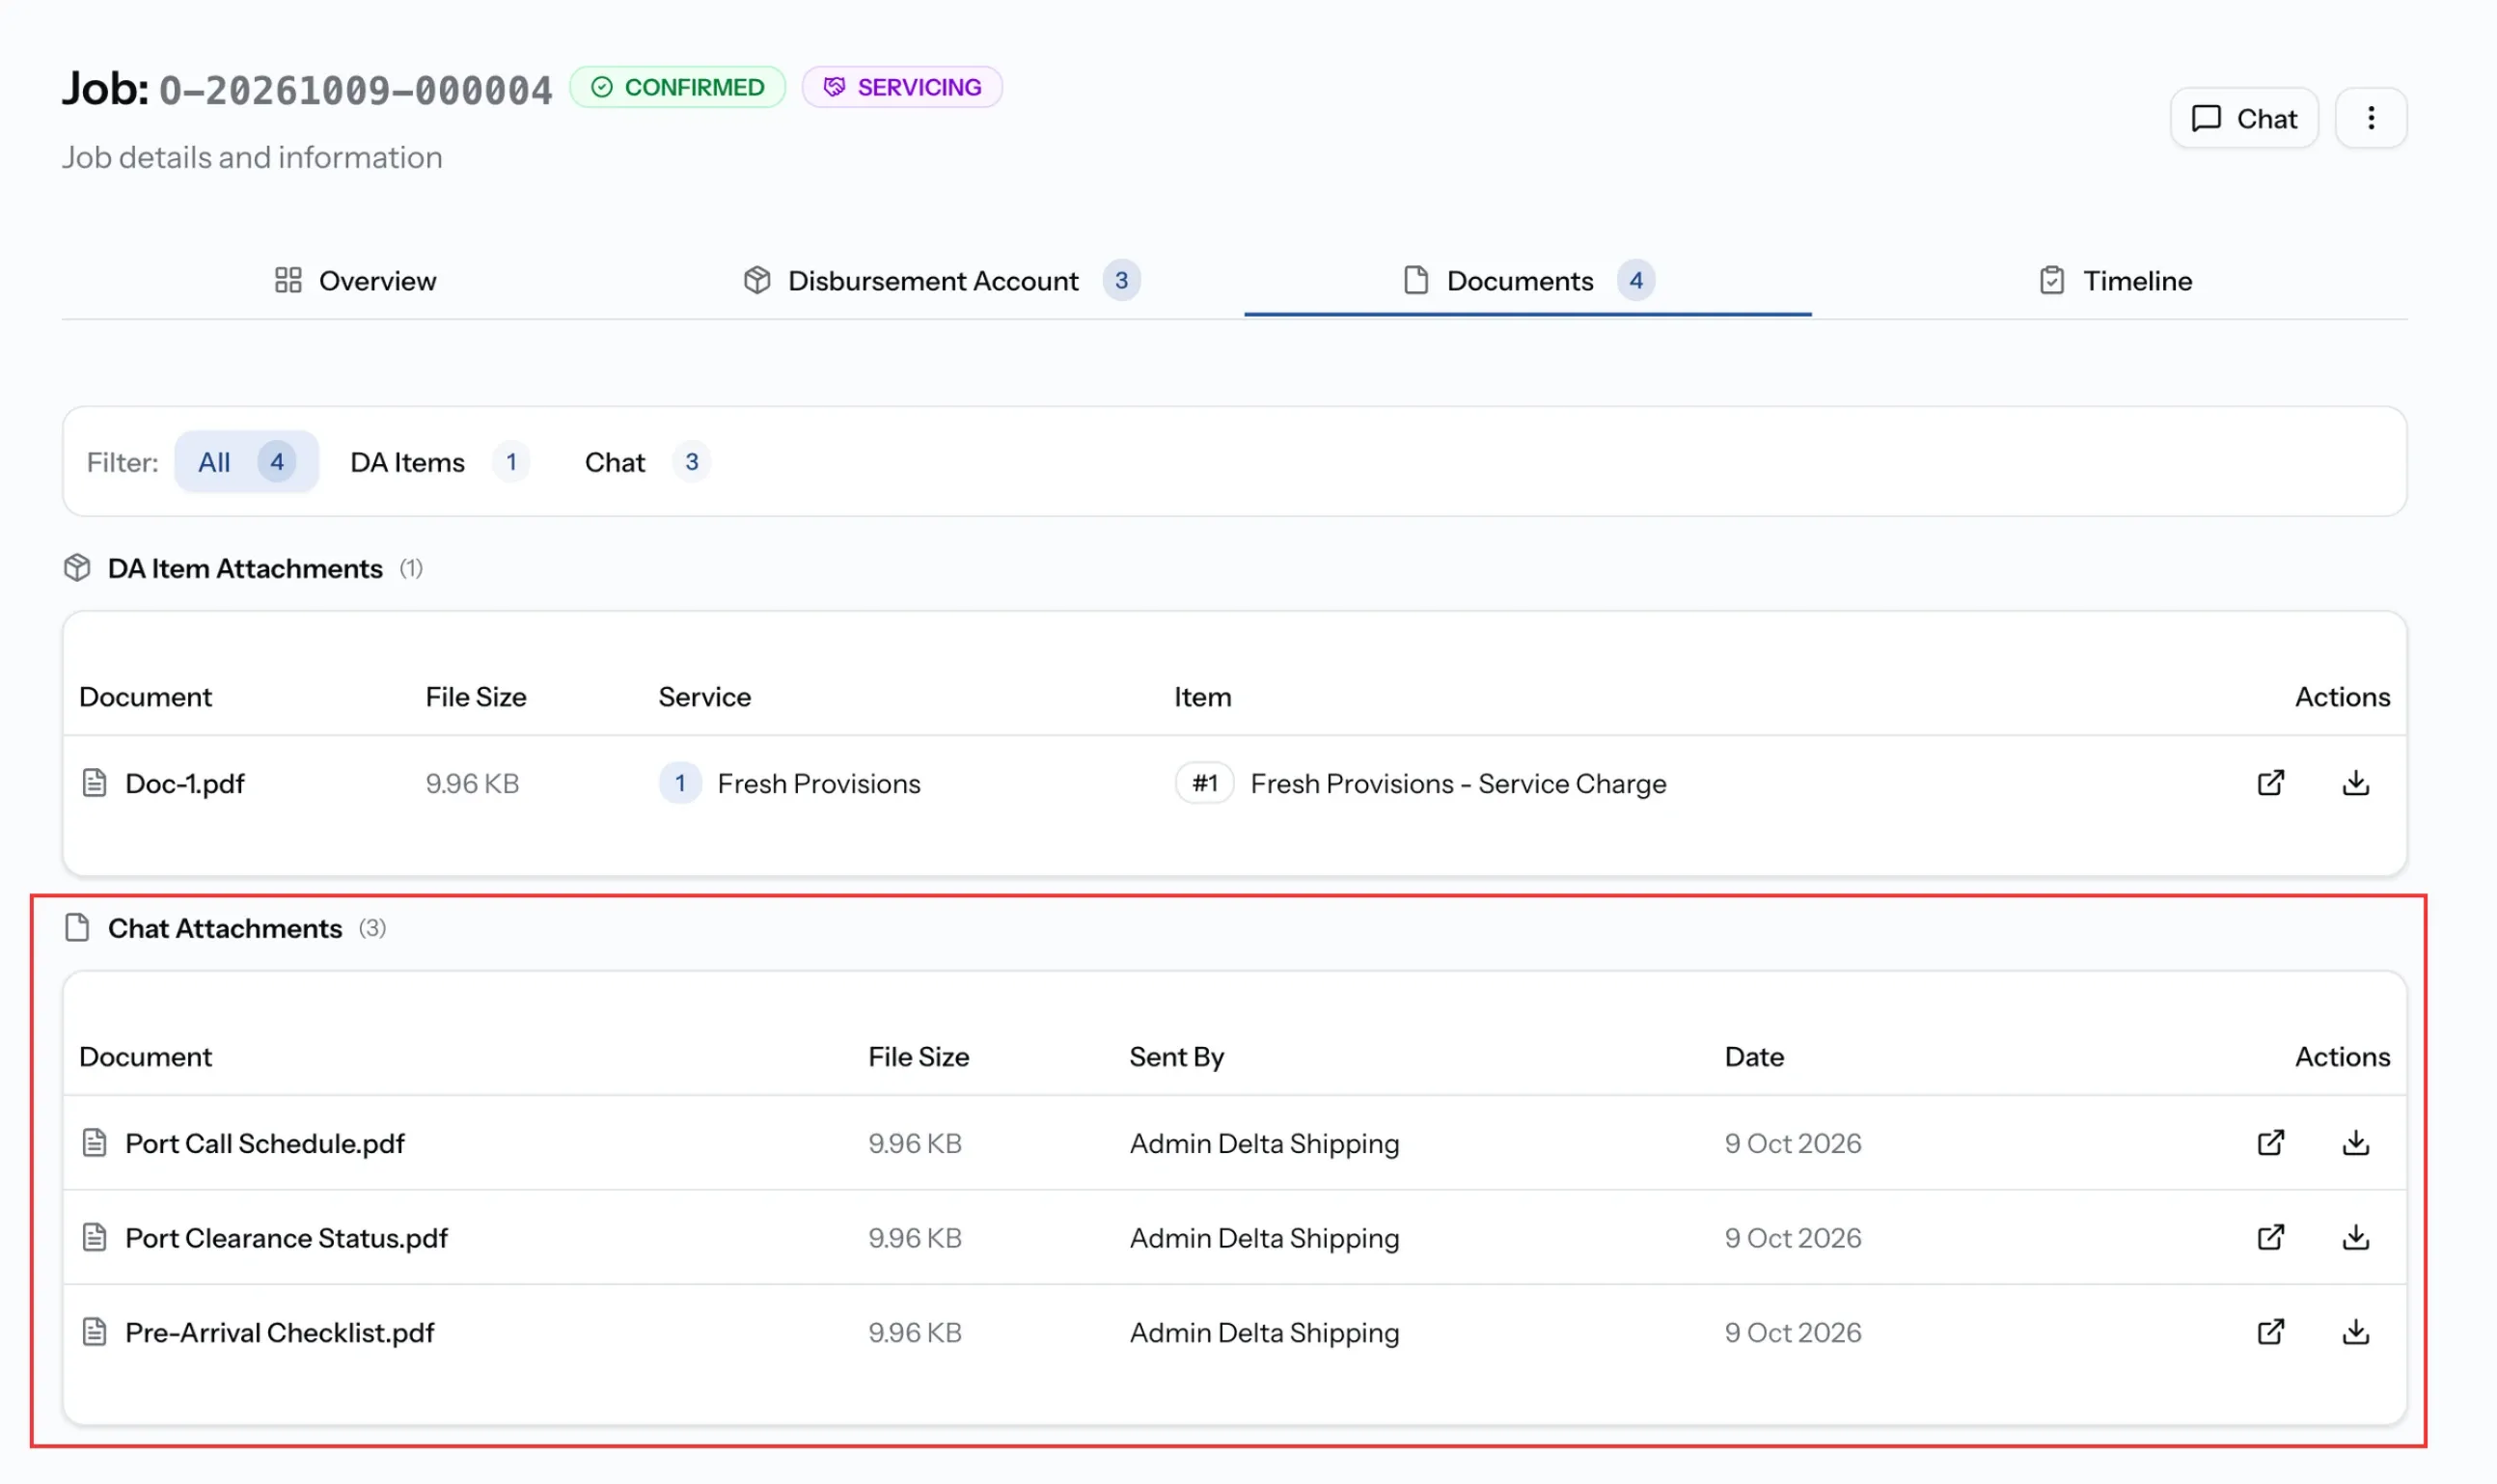Screen dimensions: 2497x1484
Task: Click the Date column header in Chat Attachments
Action: pyautogui.click(x=1754, y=1057)
